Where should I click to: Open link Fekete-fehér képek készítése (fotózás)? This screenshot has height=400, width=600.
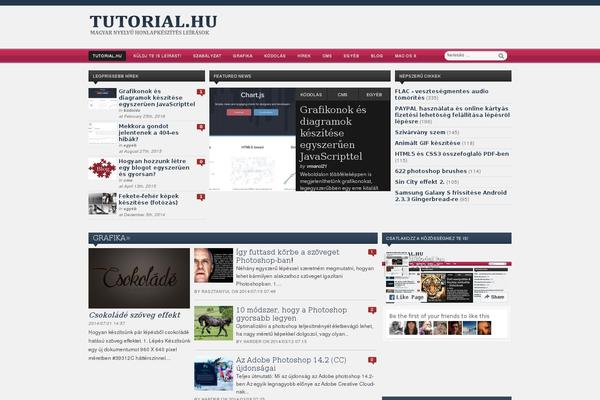(x=148, y=199)
